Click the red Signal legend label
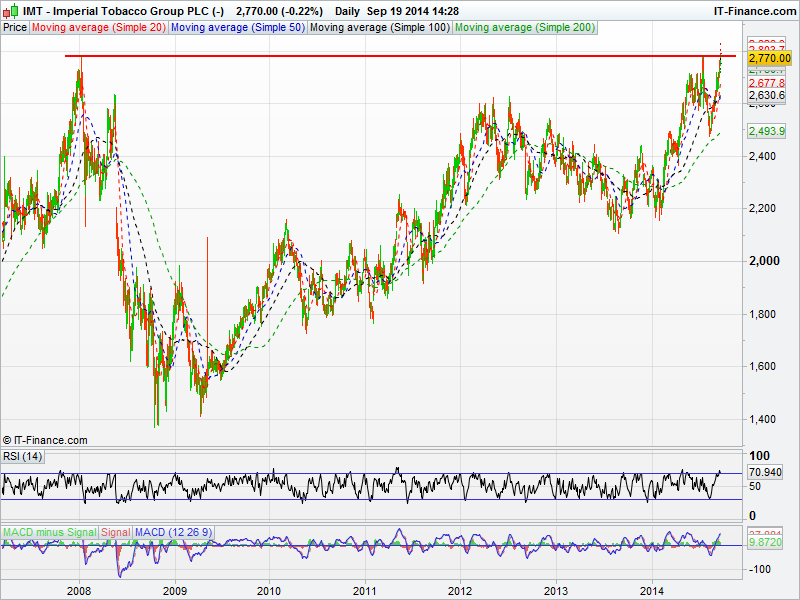 coord(115,531)
